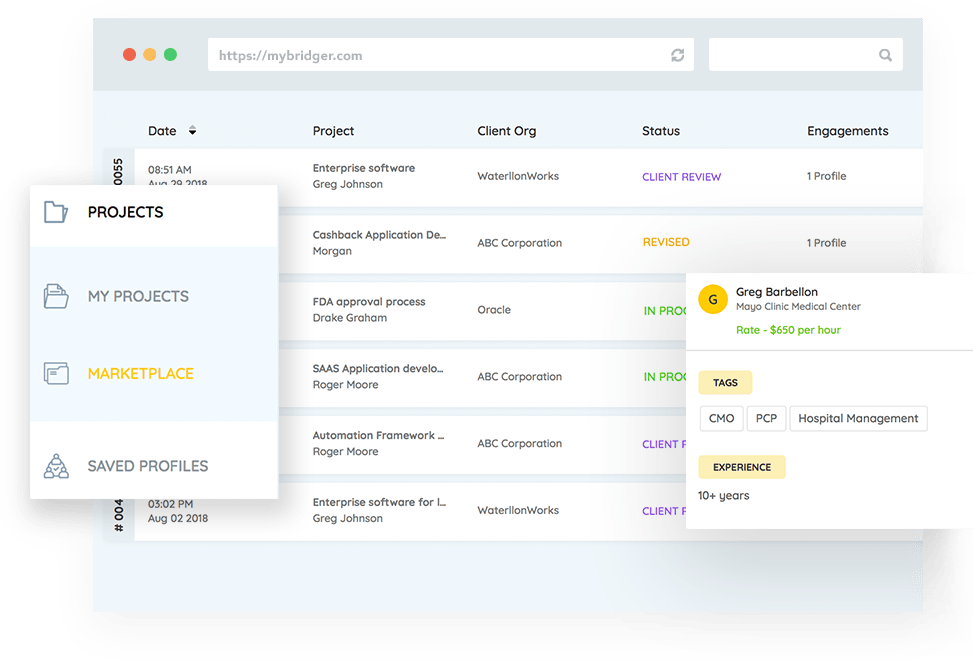The image size is (973, 660).
Task: Select the PCP tag
Action: [x=766, y=419]
